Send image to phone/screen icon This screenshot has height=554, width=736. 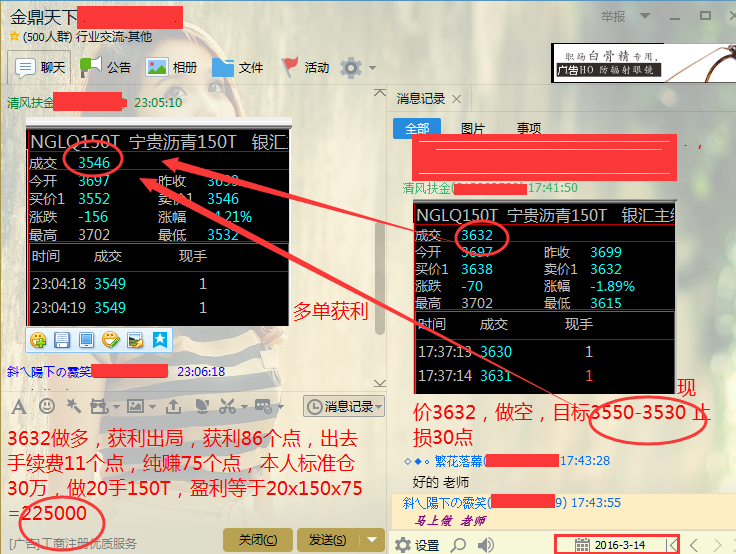pos(86,340)
